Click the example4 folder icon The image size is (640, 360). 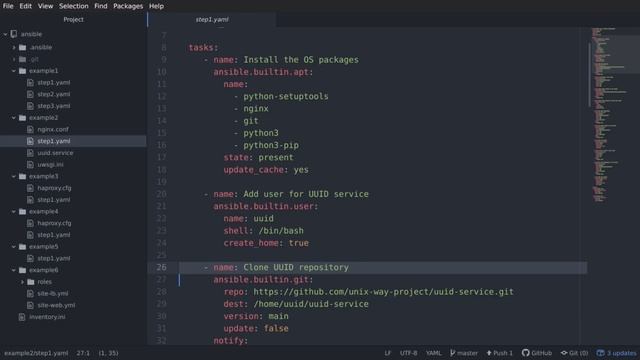[22, 212]
